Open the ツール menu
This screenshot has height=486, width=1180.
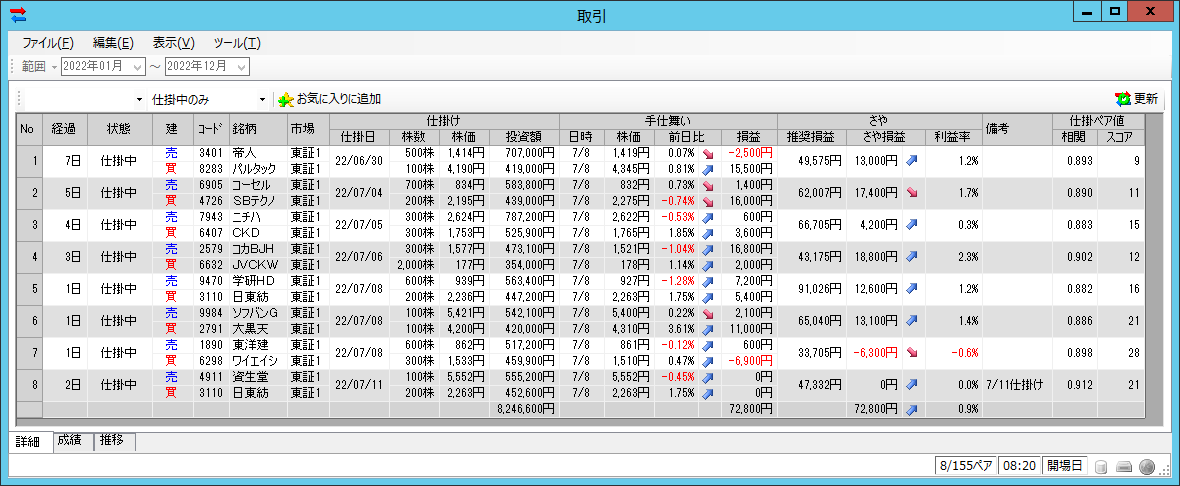(x=236, y=43)
